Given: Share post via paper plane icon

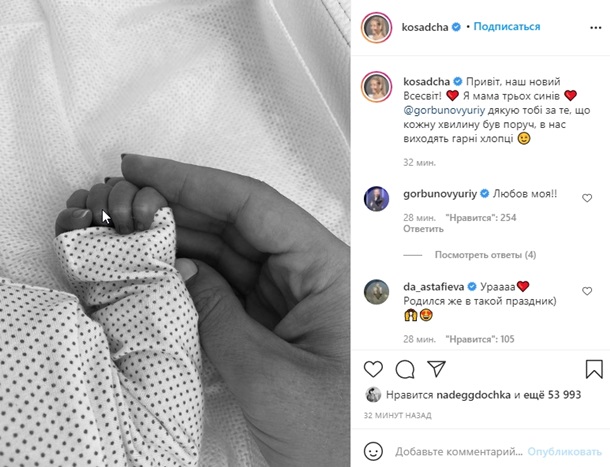Looking at the screenshot, I should (436, 369).
